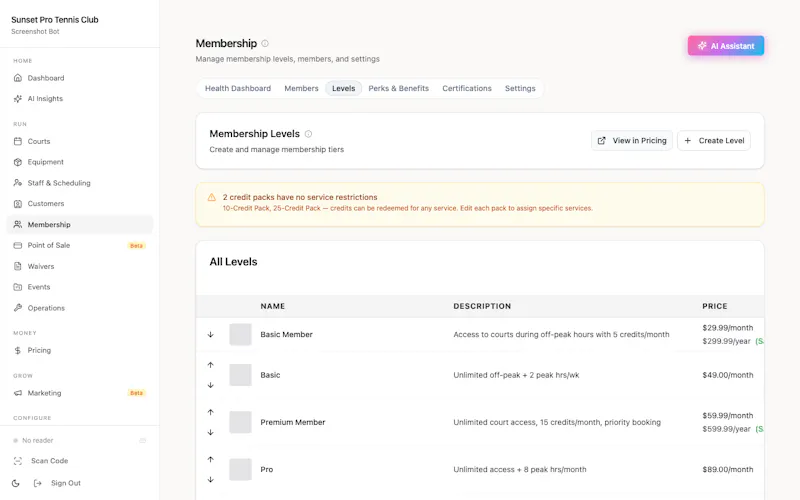
Task: Click the Waivers document icon
Action: pyautogui.click(x=18, y=266)
